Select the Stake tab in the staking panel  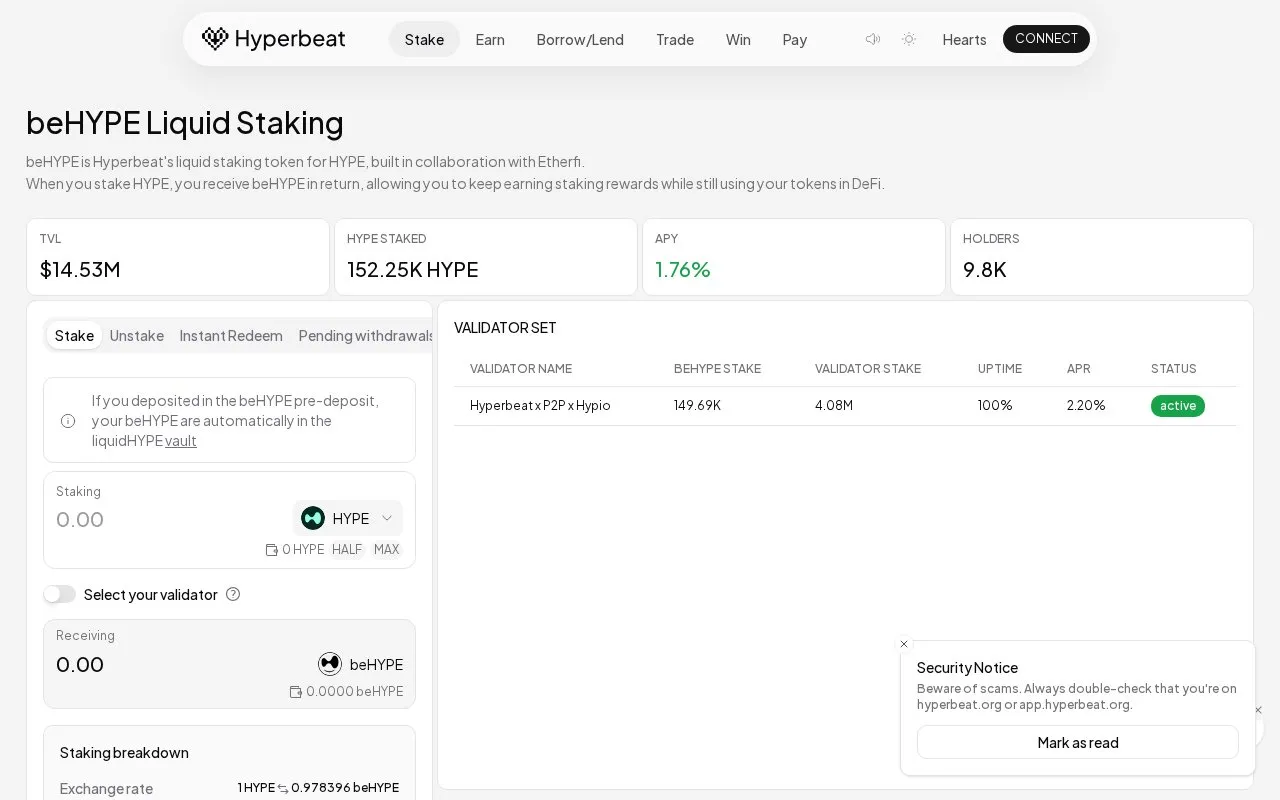(74, 335)
